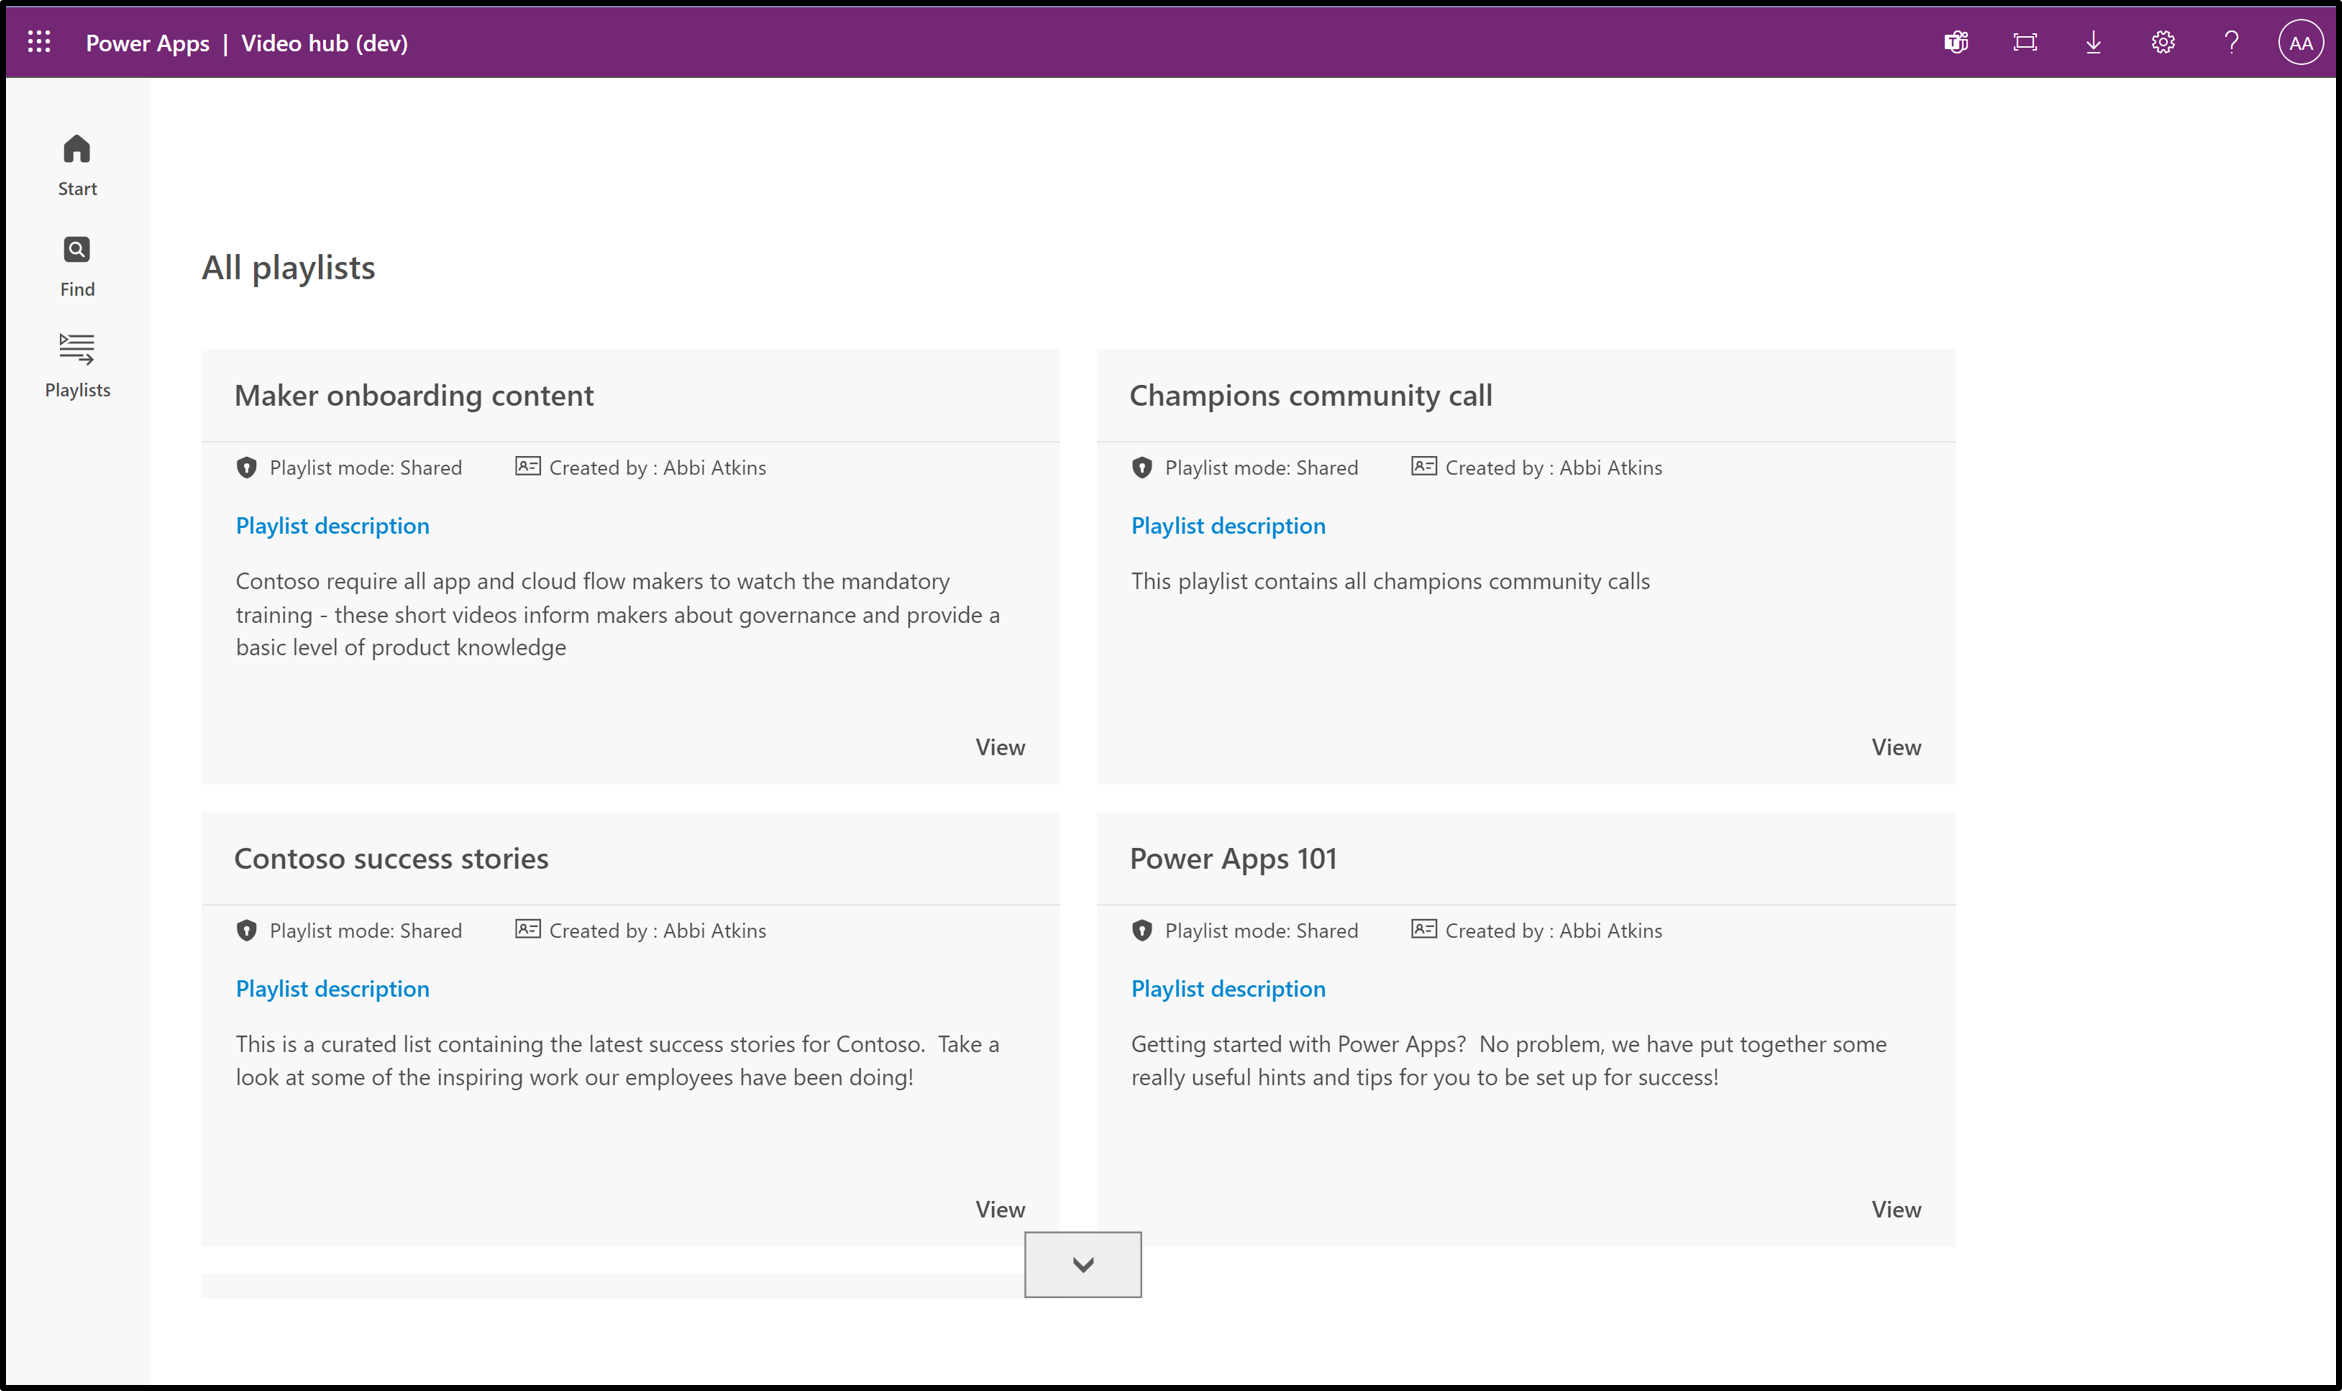Open Playlist description link for Champions community call
This screenshot has width=2342, height=1391.
click(1228, 525)
